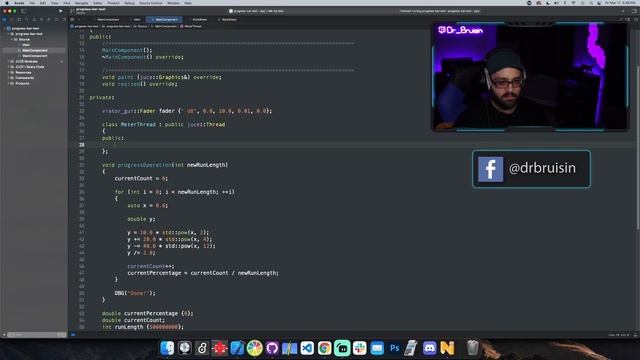Open the scheme selector in the toolbar
This screenshot has height=360, width=640.
pyautogui.click(x=257, y=11)
